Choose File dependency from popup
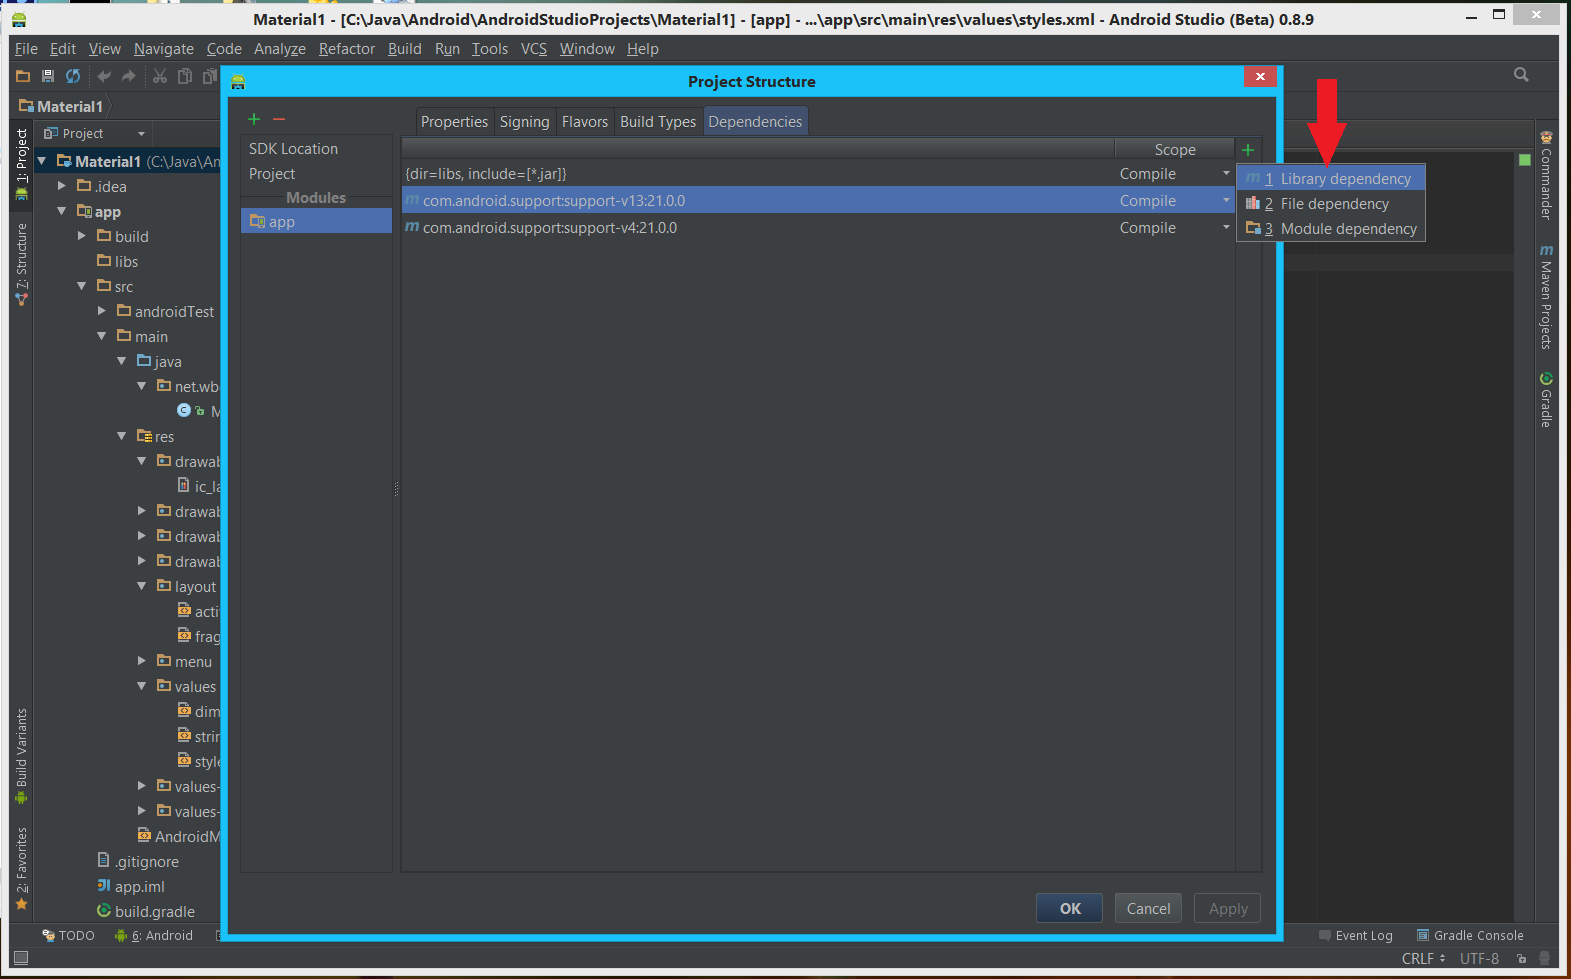Screen dimensions: 1571x979 coord(1331,204)
